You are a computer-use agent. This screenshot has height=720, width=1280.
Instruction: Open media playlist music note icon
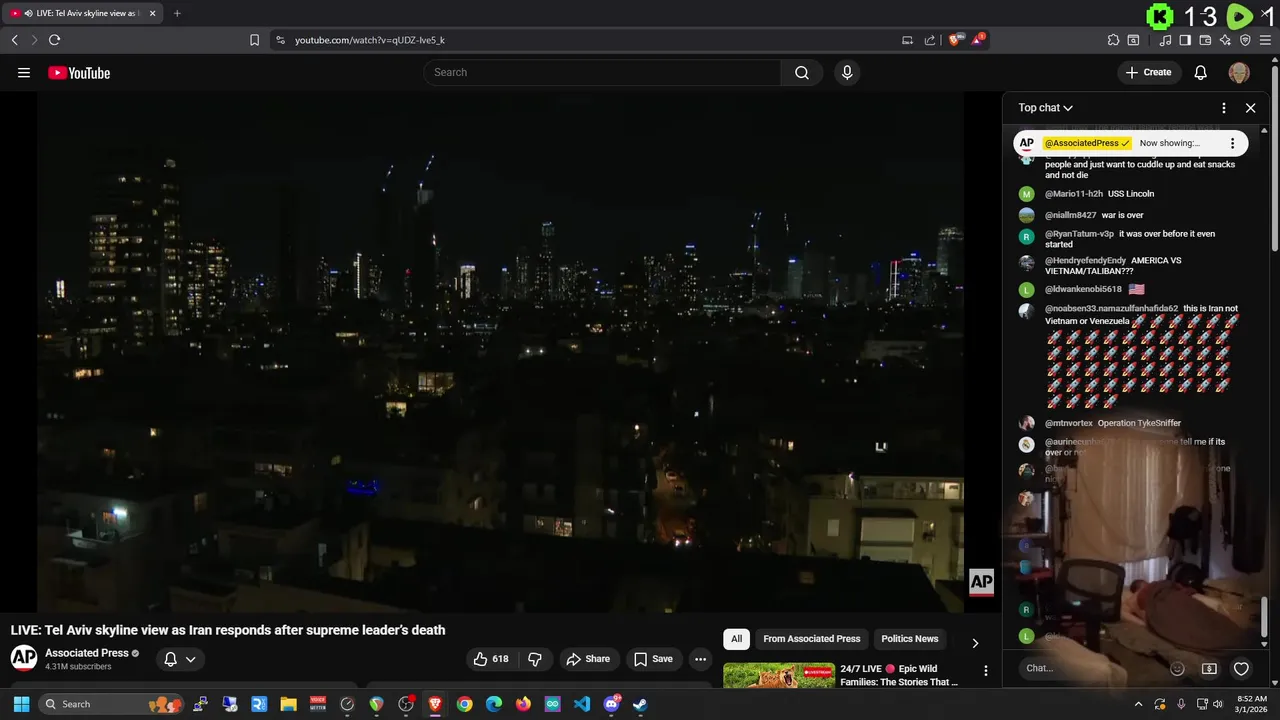pyautogui.click(x=1165, y=40)
